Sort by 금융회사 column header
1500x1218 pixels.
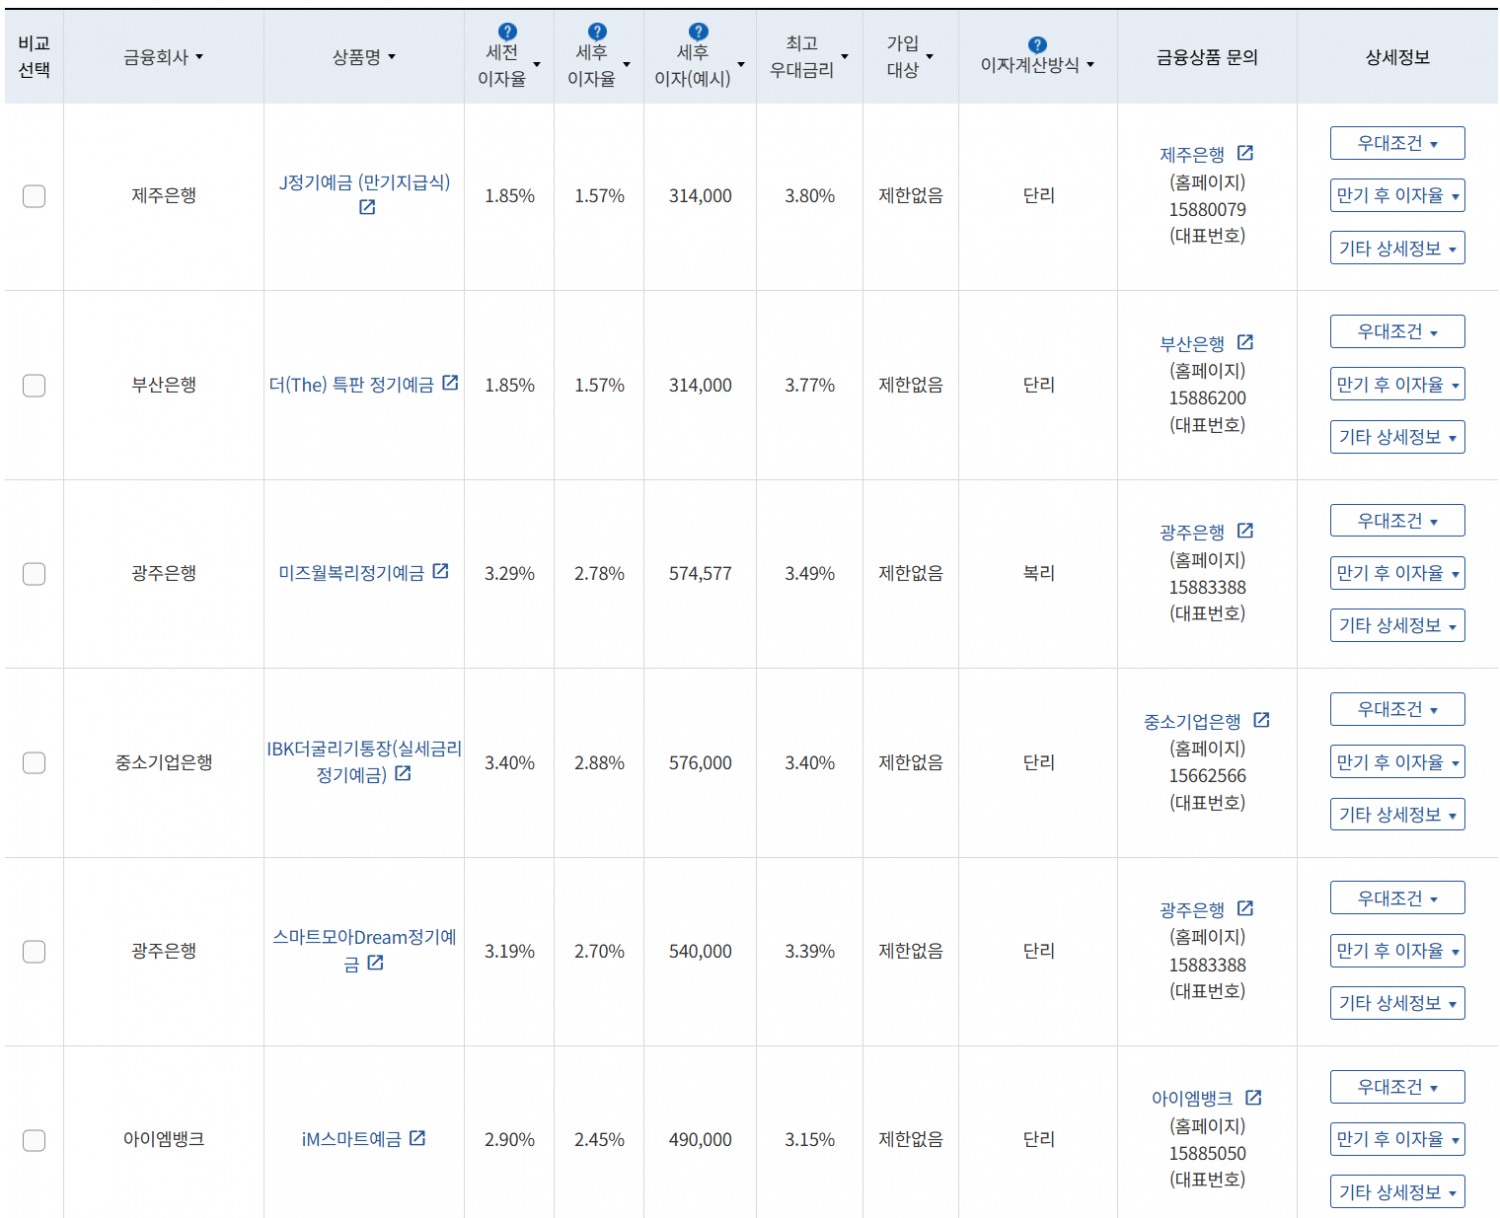point(163,57)
